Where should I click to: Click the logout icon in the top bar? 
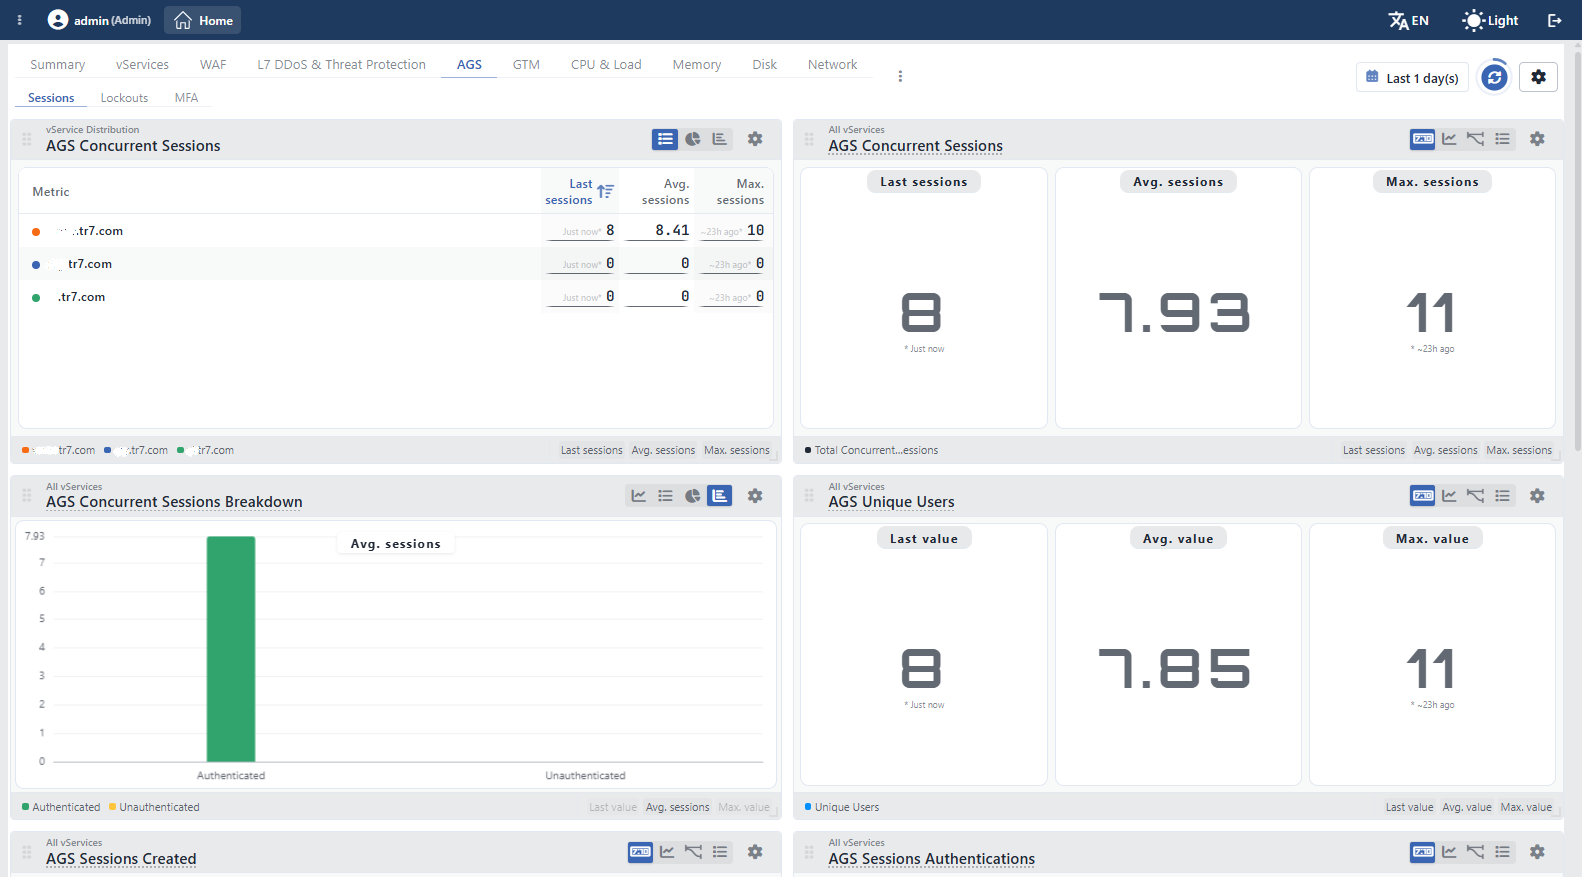(x=1554, y=20)
